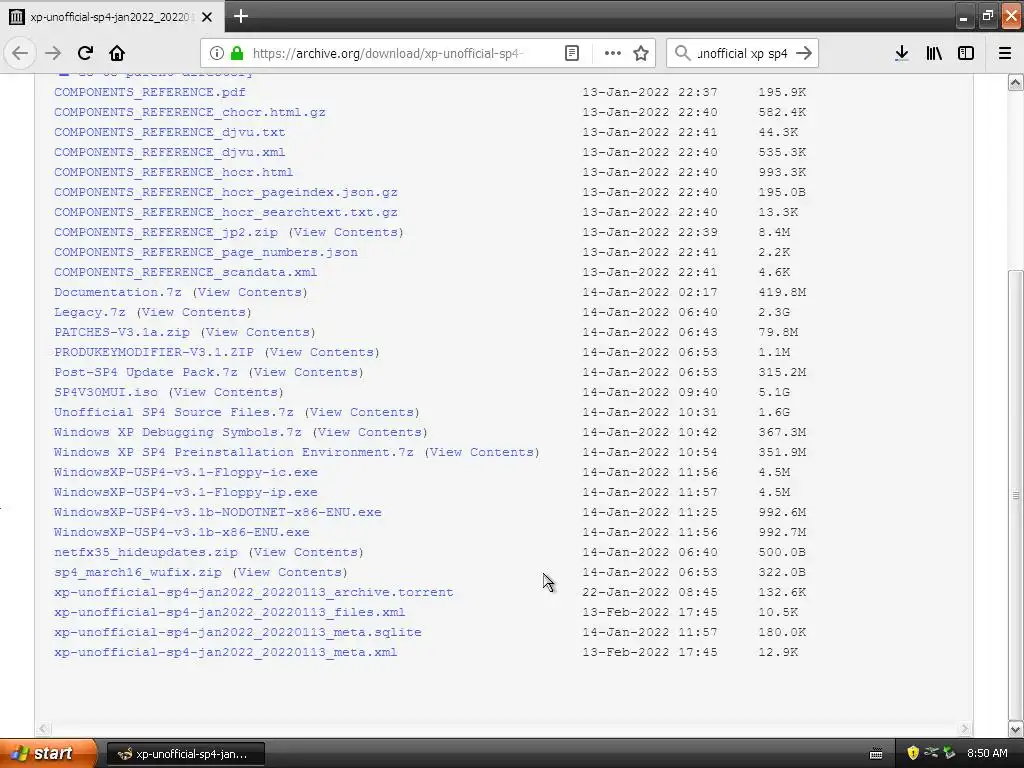Image resolution: width=1024 pixels, height=768 pixels.
Task: Open COMPONENTS_REFERENCE_scandata.xml
Action: 185,272
